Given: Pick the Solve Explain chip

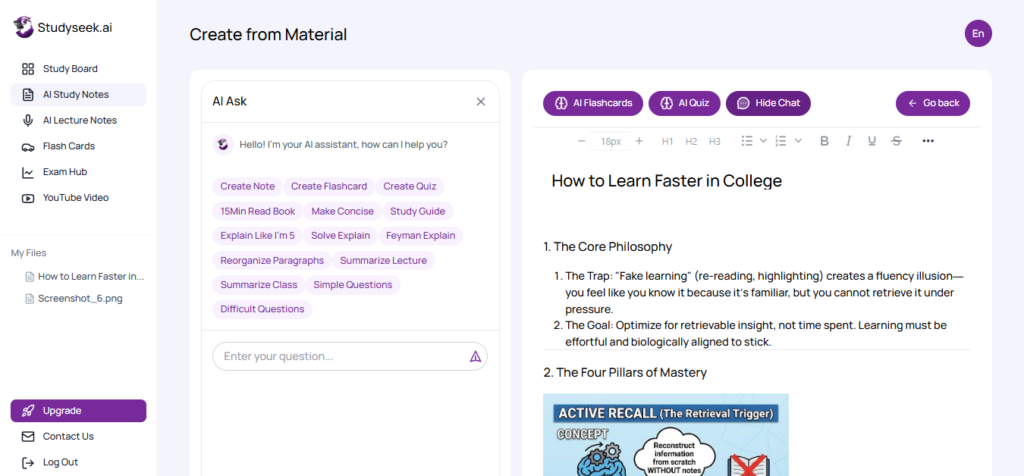Looking at the screenshot, I should tap(341, 235).
